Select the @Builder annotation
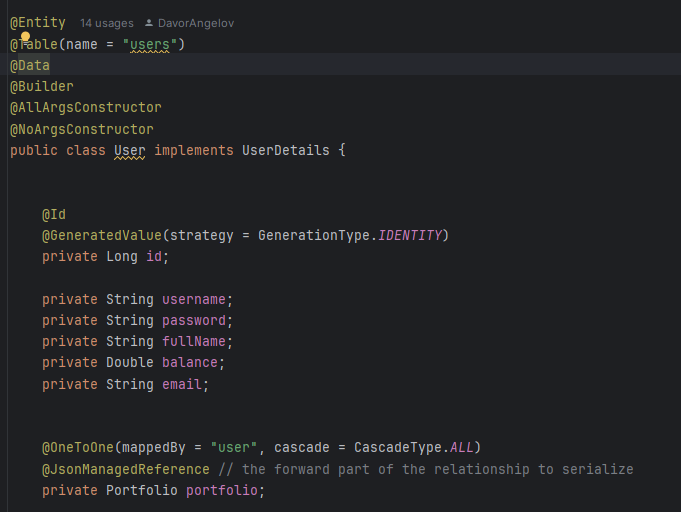 pos(42,86)
